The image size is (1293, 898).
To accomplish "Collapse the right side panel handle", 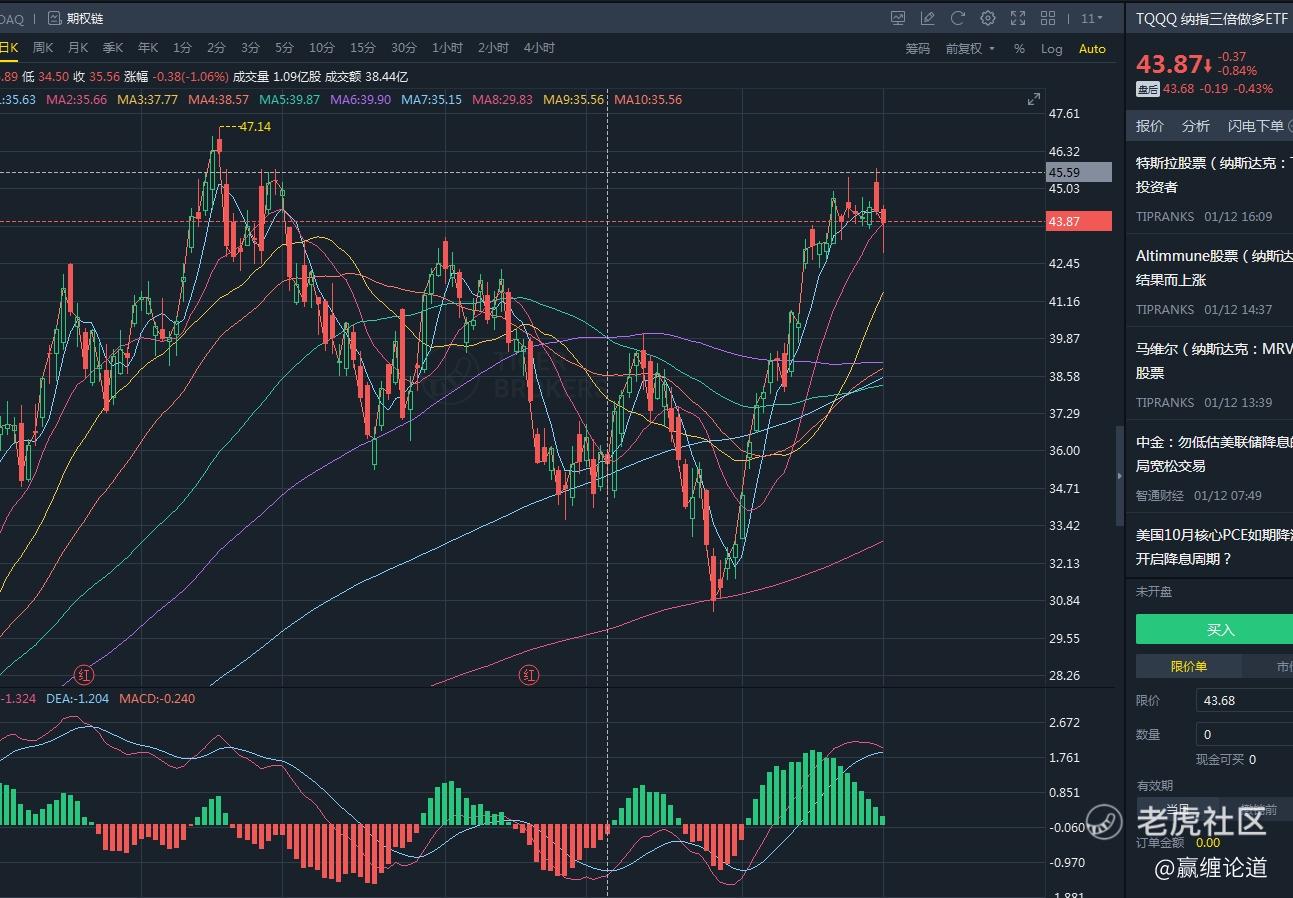I will pyautogui.click(x=1119, y=476).
